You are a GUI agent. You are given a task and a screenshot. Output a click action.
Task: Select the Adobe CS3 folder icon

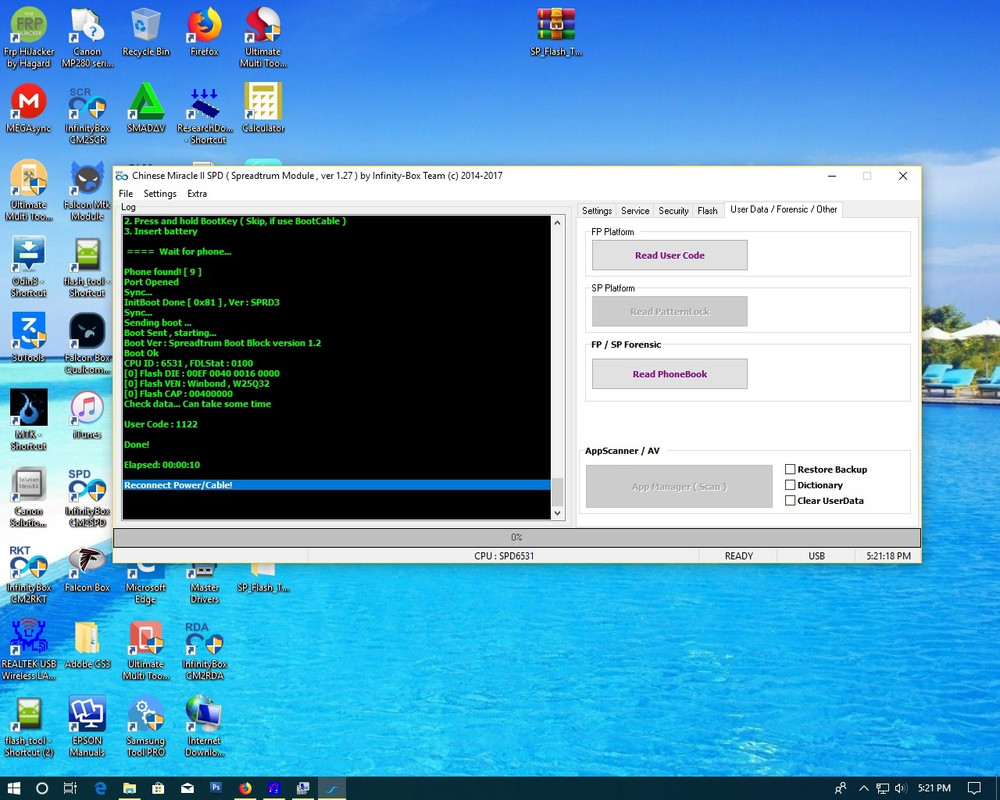(87, 644)
